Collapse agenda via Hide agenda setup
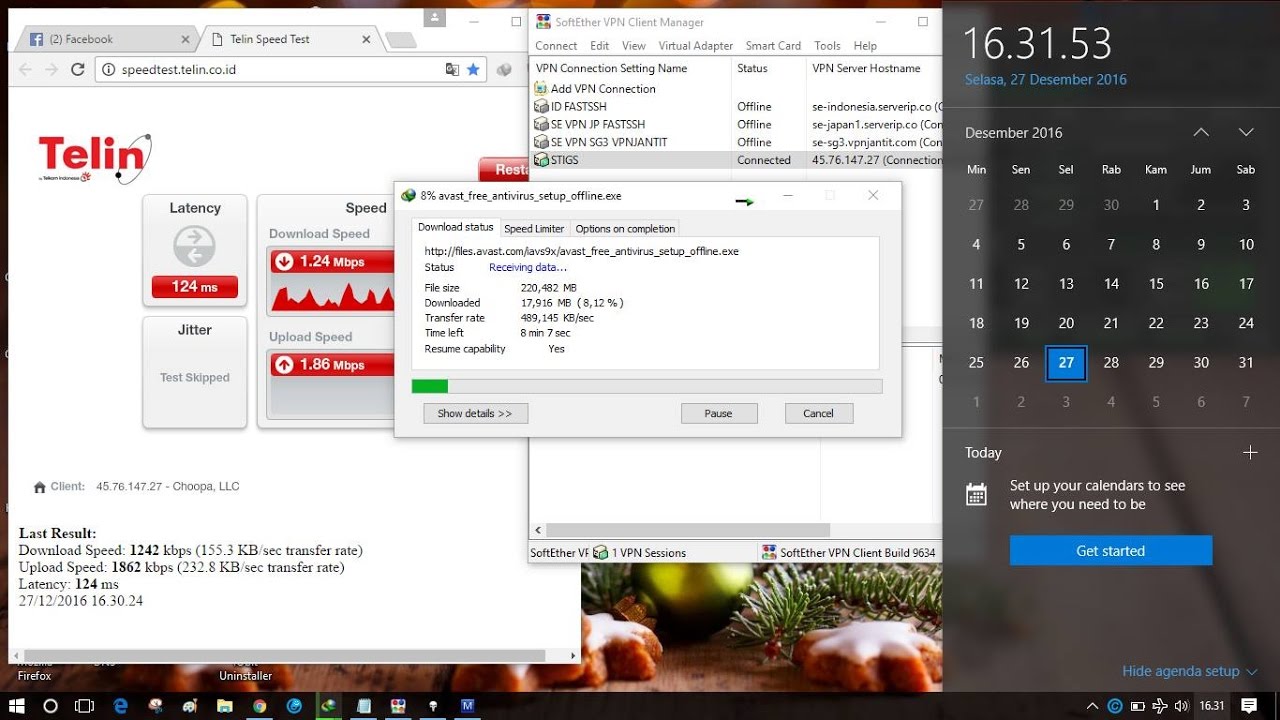This screenshot has height=720, width=1280. click(x=1190, y=671)
